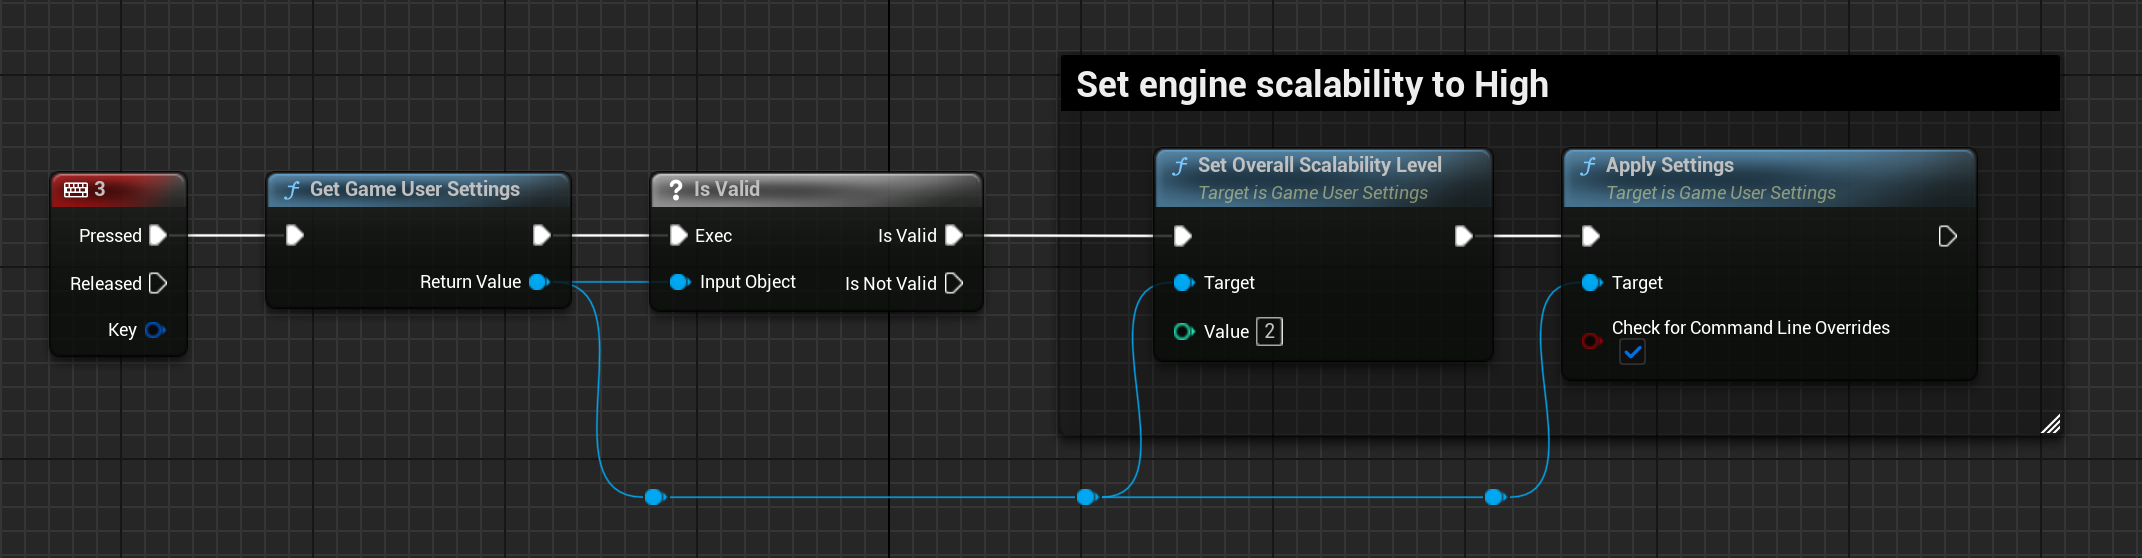This screenshot has width=2142, height=558.
Task: Click the function icon on Get Game User Settings header
Action: 292,190
